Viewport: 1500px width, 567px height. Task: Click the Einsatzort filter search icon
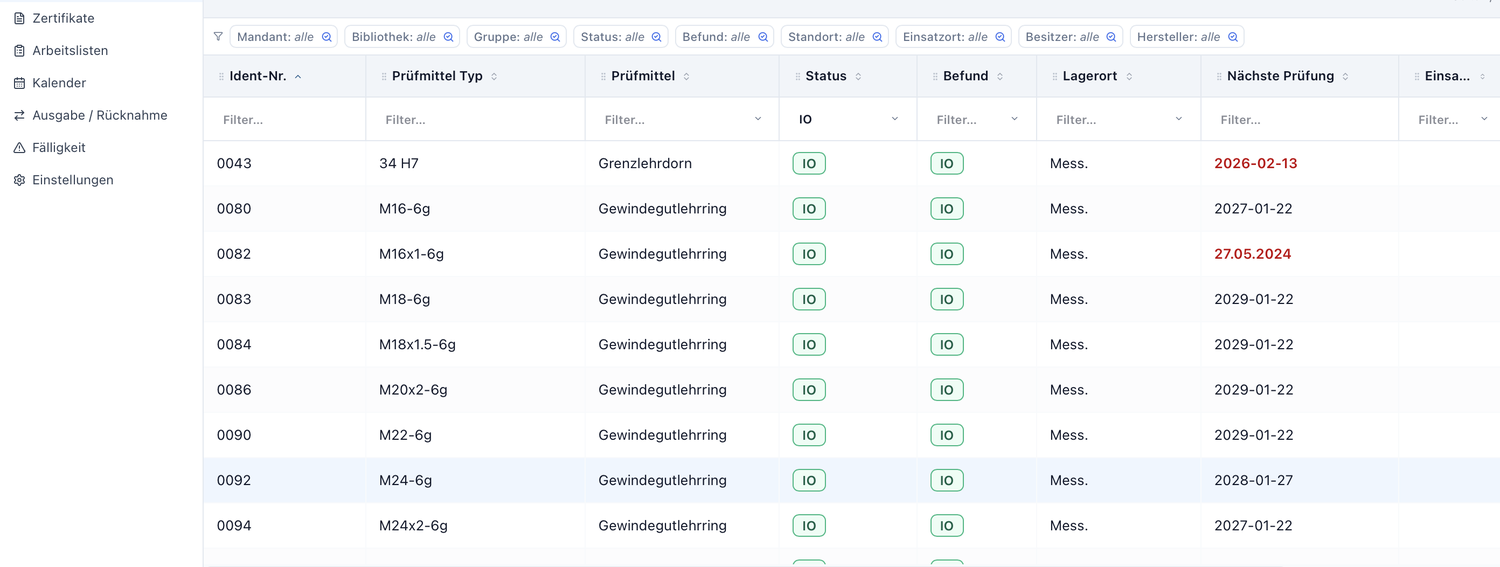click(1000, 37)
